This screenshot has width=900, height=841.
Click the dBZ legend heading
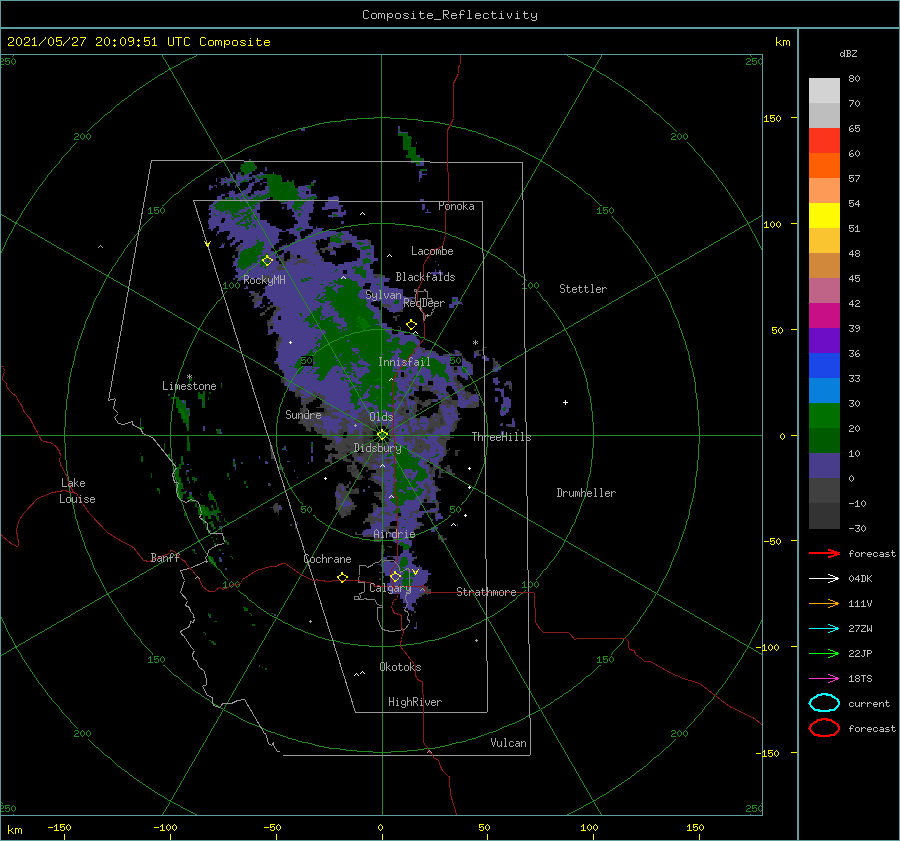[x=848, y=53]
